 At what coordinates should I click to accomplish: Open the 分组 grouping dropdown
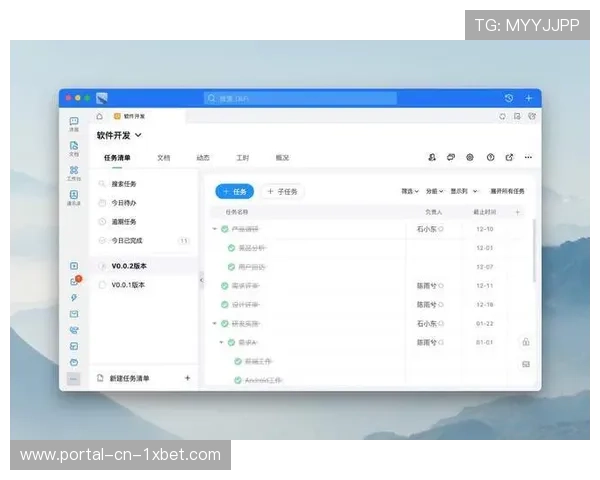coord(435,191)
